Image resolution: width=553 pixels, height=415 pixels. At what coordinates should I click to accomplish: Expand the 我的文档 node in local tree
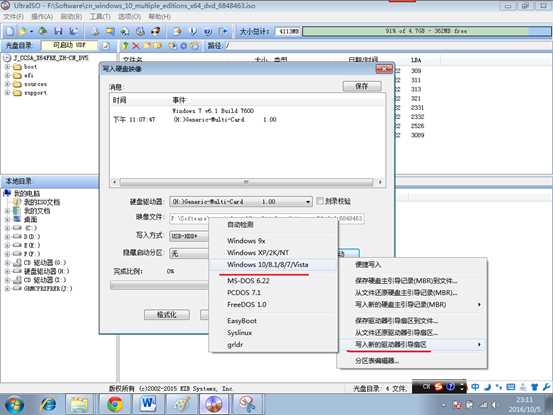pyautogui.click(x=7, y=211)
